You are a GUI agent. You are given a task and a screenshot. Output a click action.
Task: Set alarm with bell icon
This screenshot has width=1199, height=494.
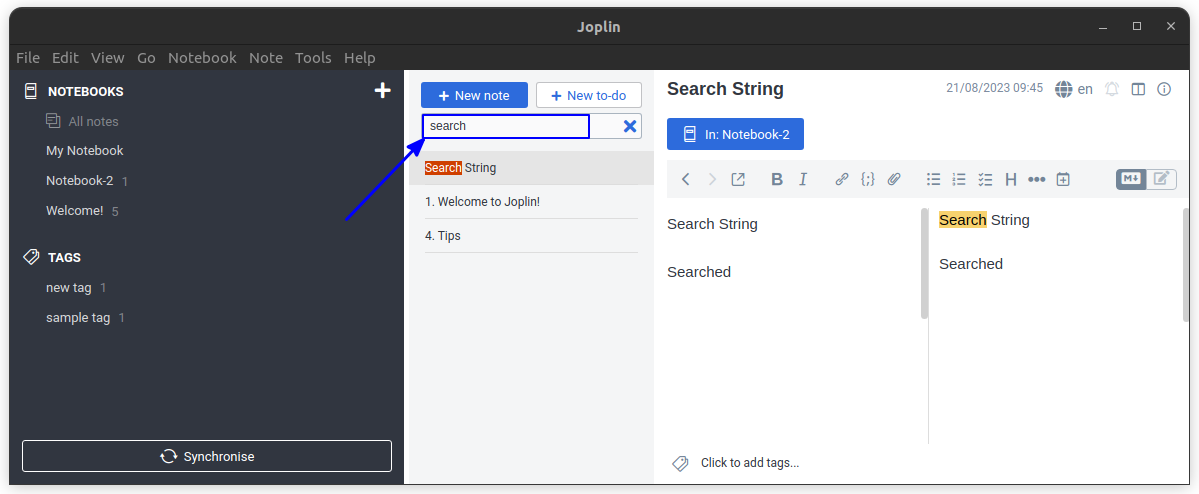(1112, 89)
